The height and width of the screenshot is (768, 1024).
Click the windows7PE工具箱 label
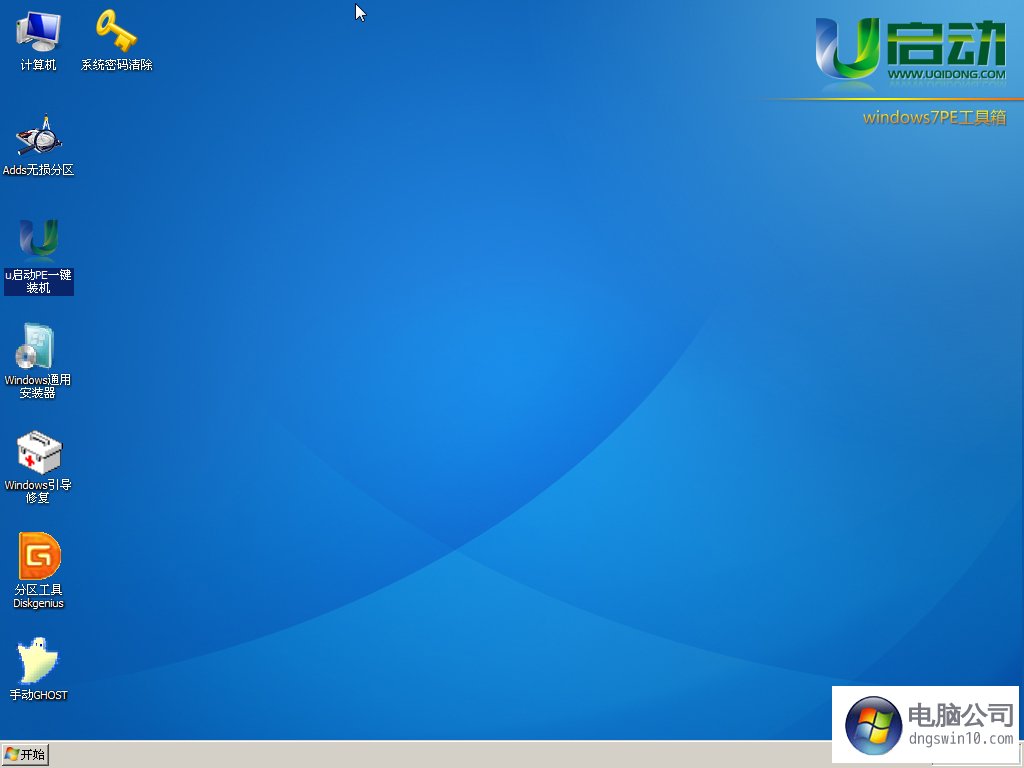(x=935, y=117)
